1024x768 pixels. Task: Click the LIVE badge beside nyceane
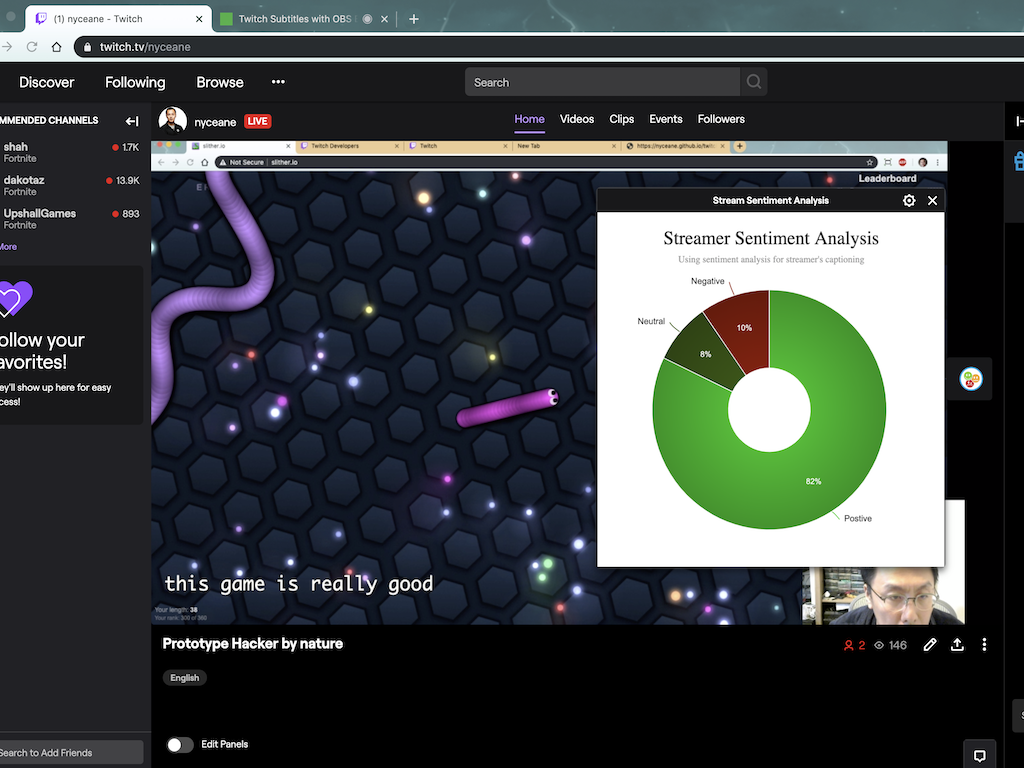(257, 121)
